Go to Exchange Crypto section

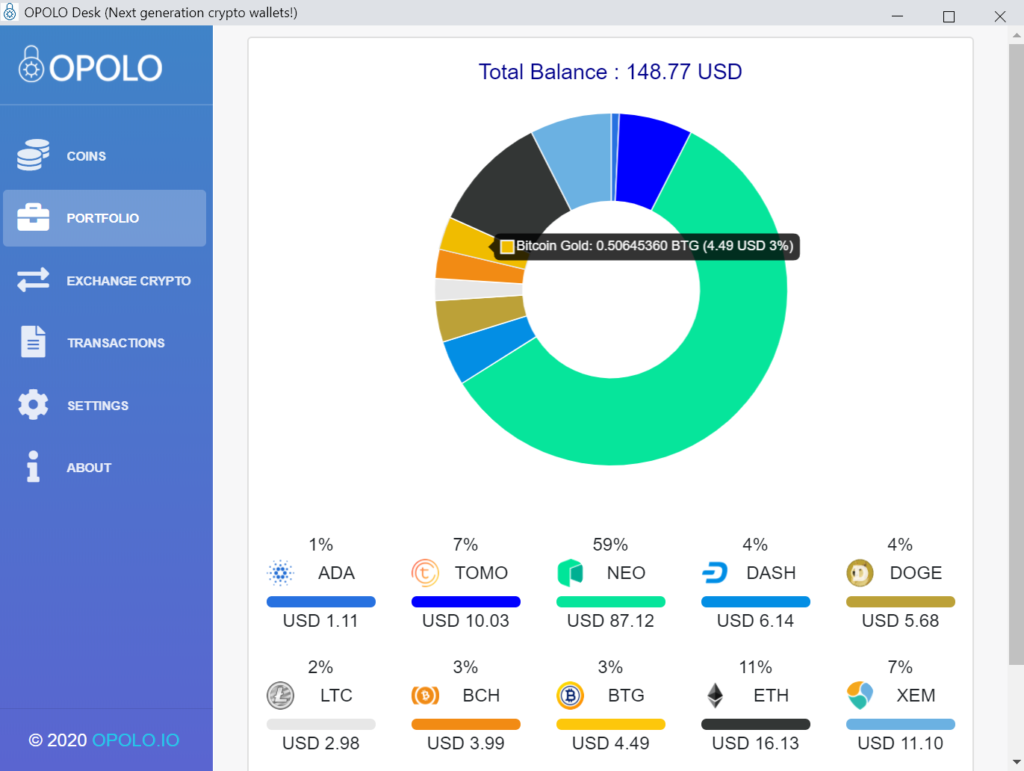104,280
